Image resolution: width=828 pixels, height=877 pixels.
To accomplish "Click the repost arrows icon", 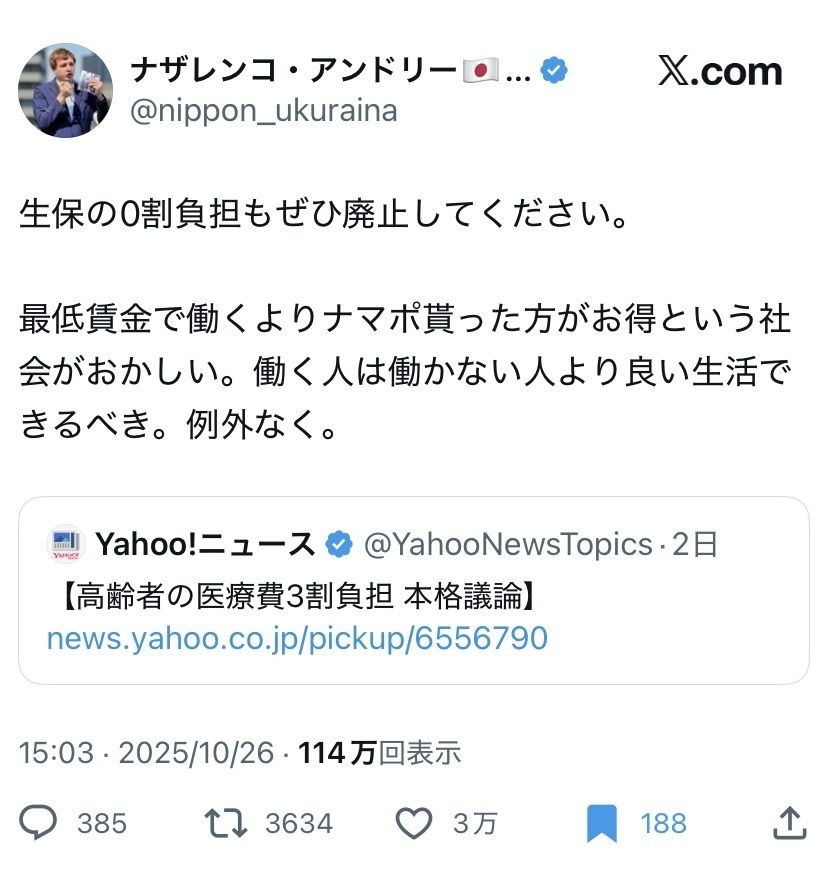I will (225, 822).
